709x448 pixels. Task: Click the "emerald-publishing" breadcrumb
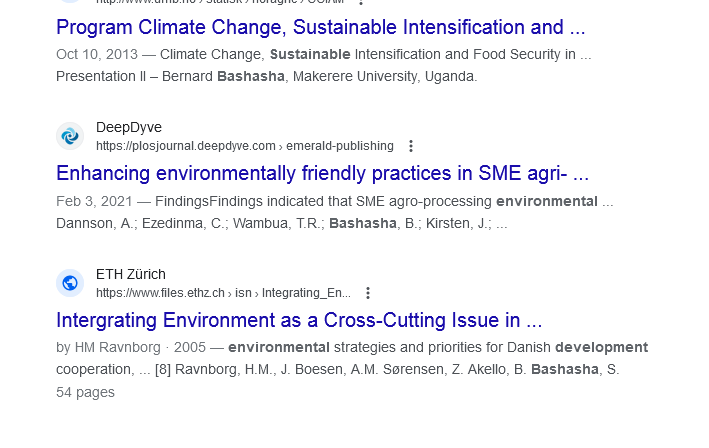pyautogui.click(x=340, y=146)
